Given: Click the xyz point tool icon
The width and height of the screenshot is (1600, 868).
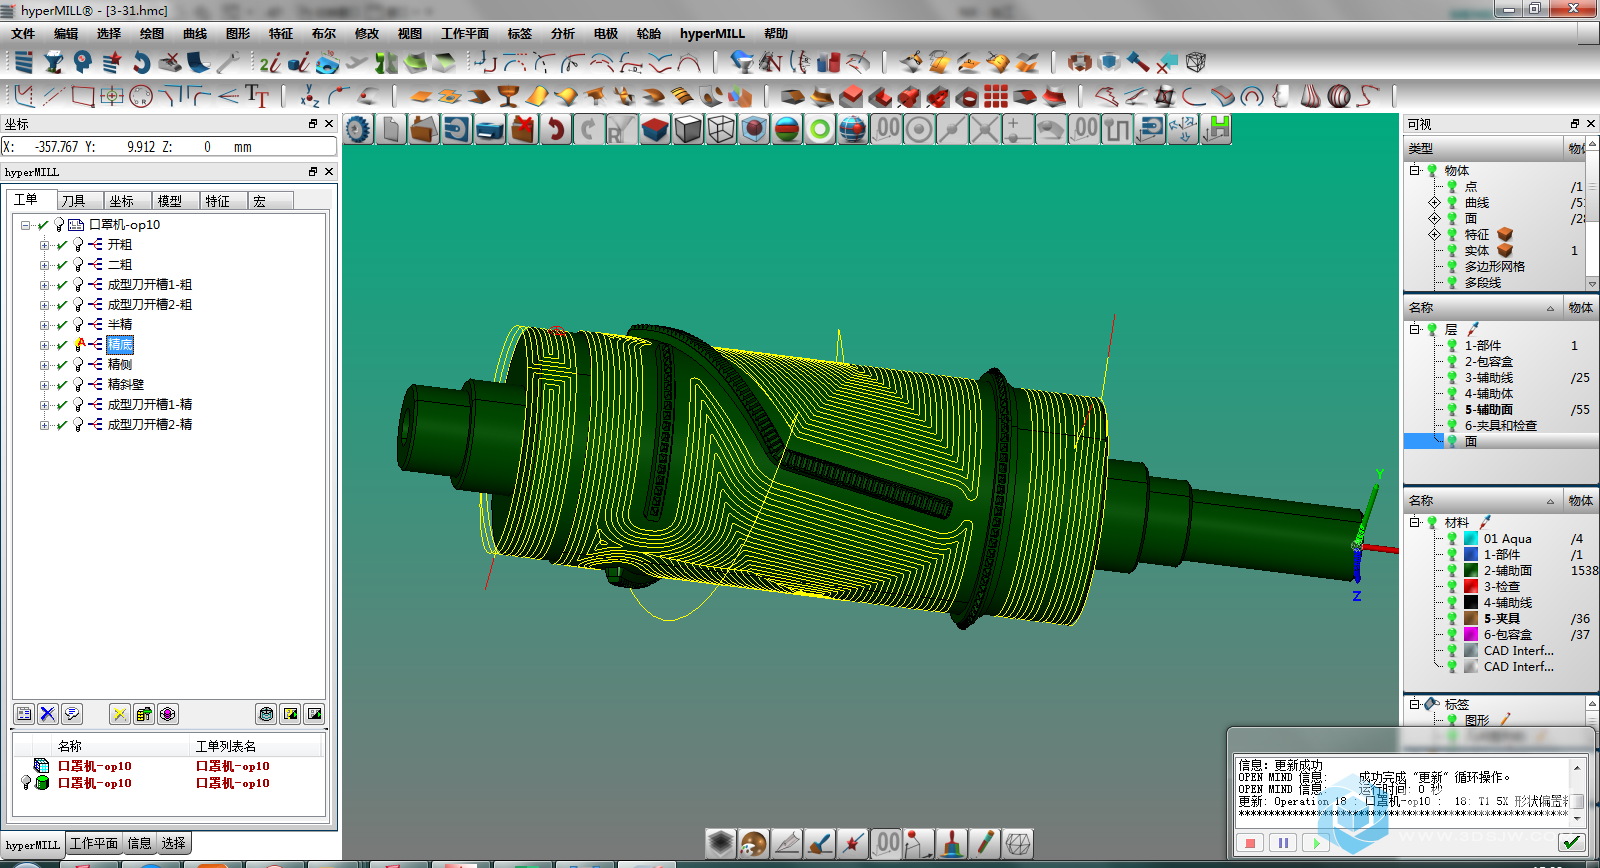Looking at the screenshot, I should coord(310,97).
